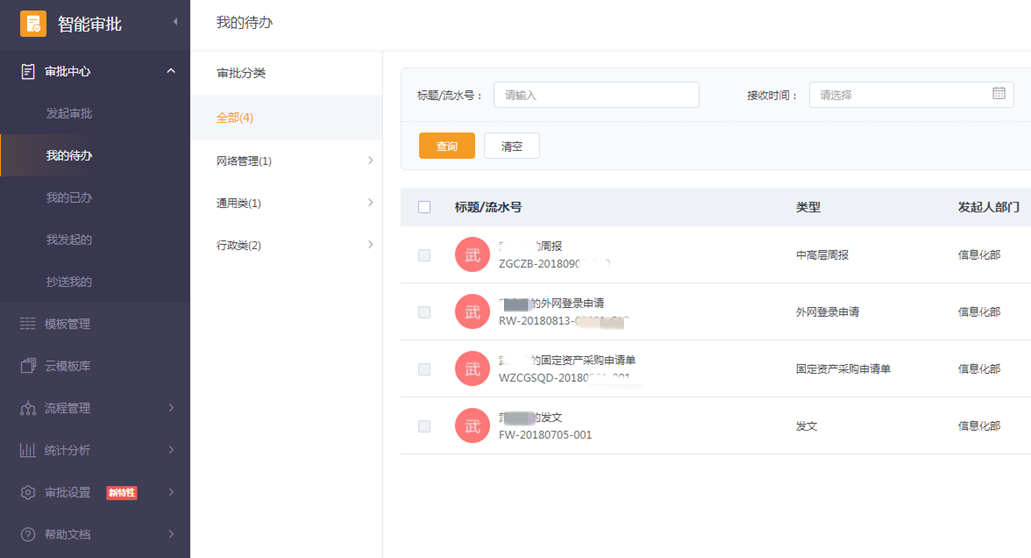Expand the 网络管理(1) category
The height and width of the screenshot is (558, 1031).
click(370, 161)
